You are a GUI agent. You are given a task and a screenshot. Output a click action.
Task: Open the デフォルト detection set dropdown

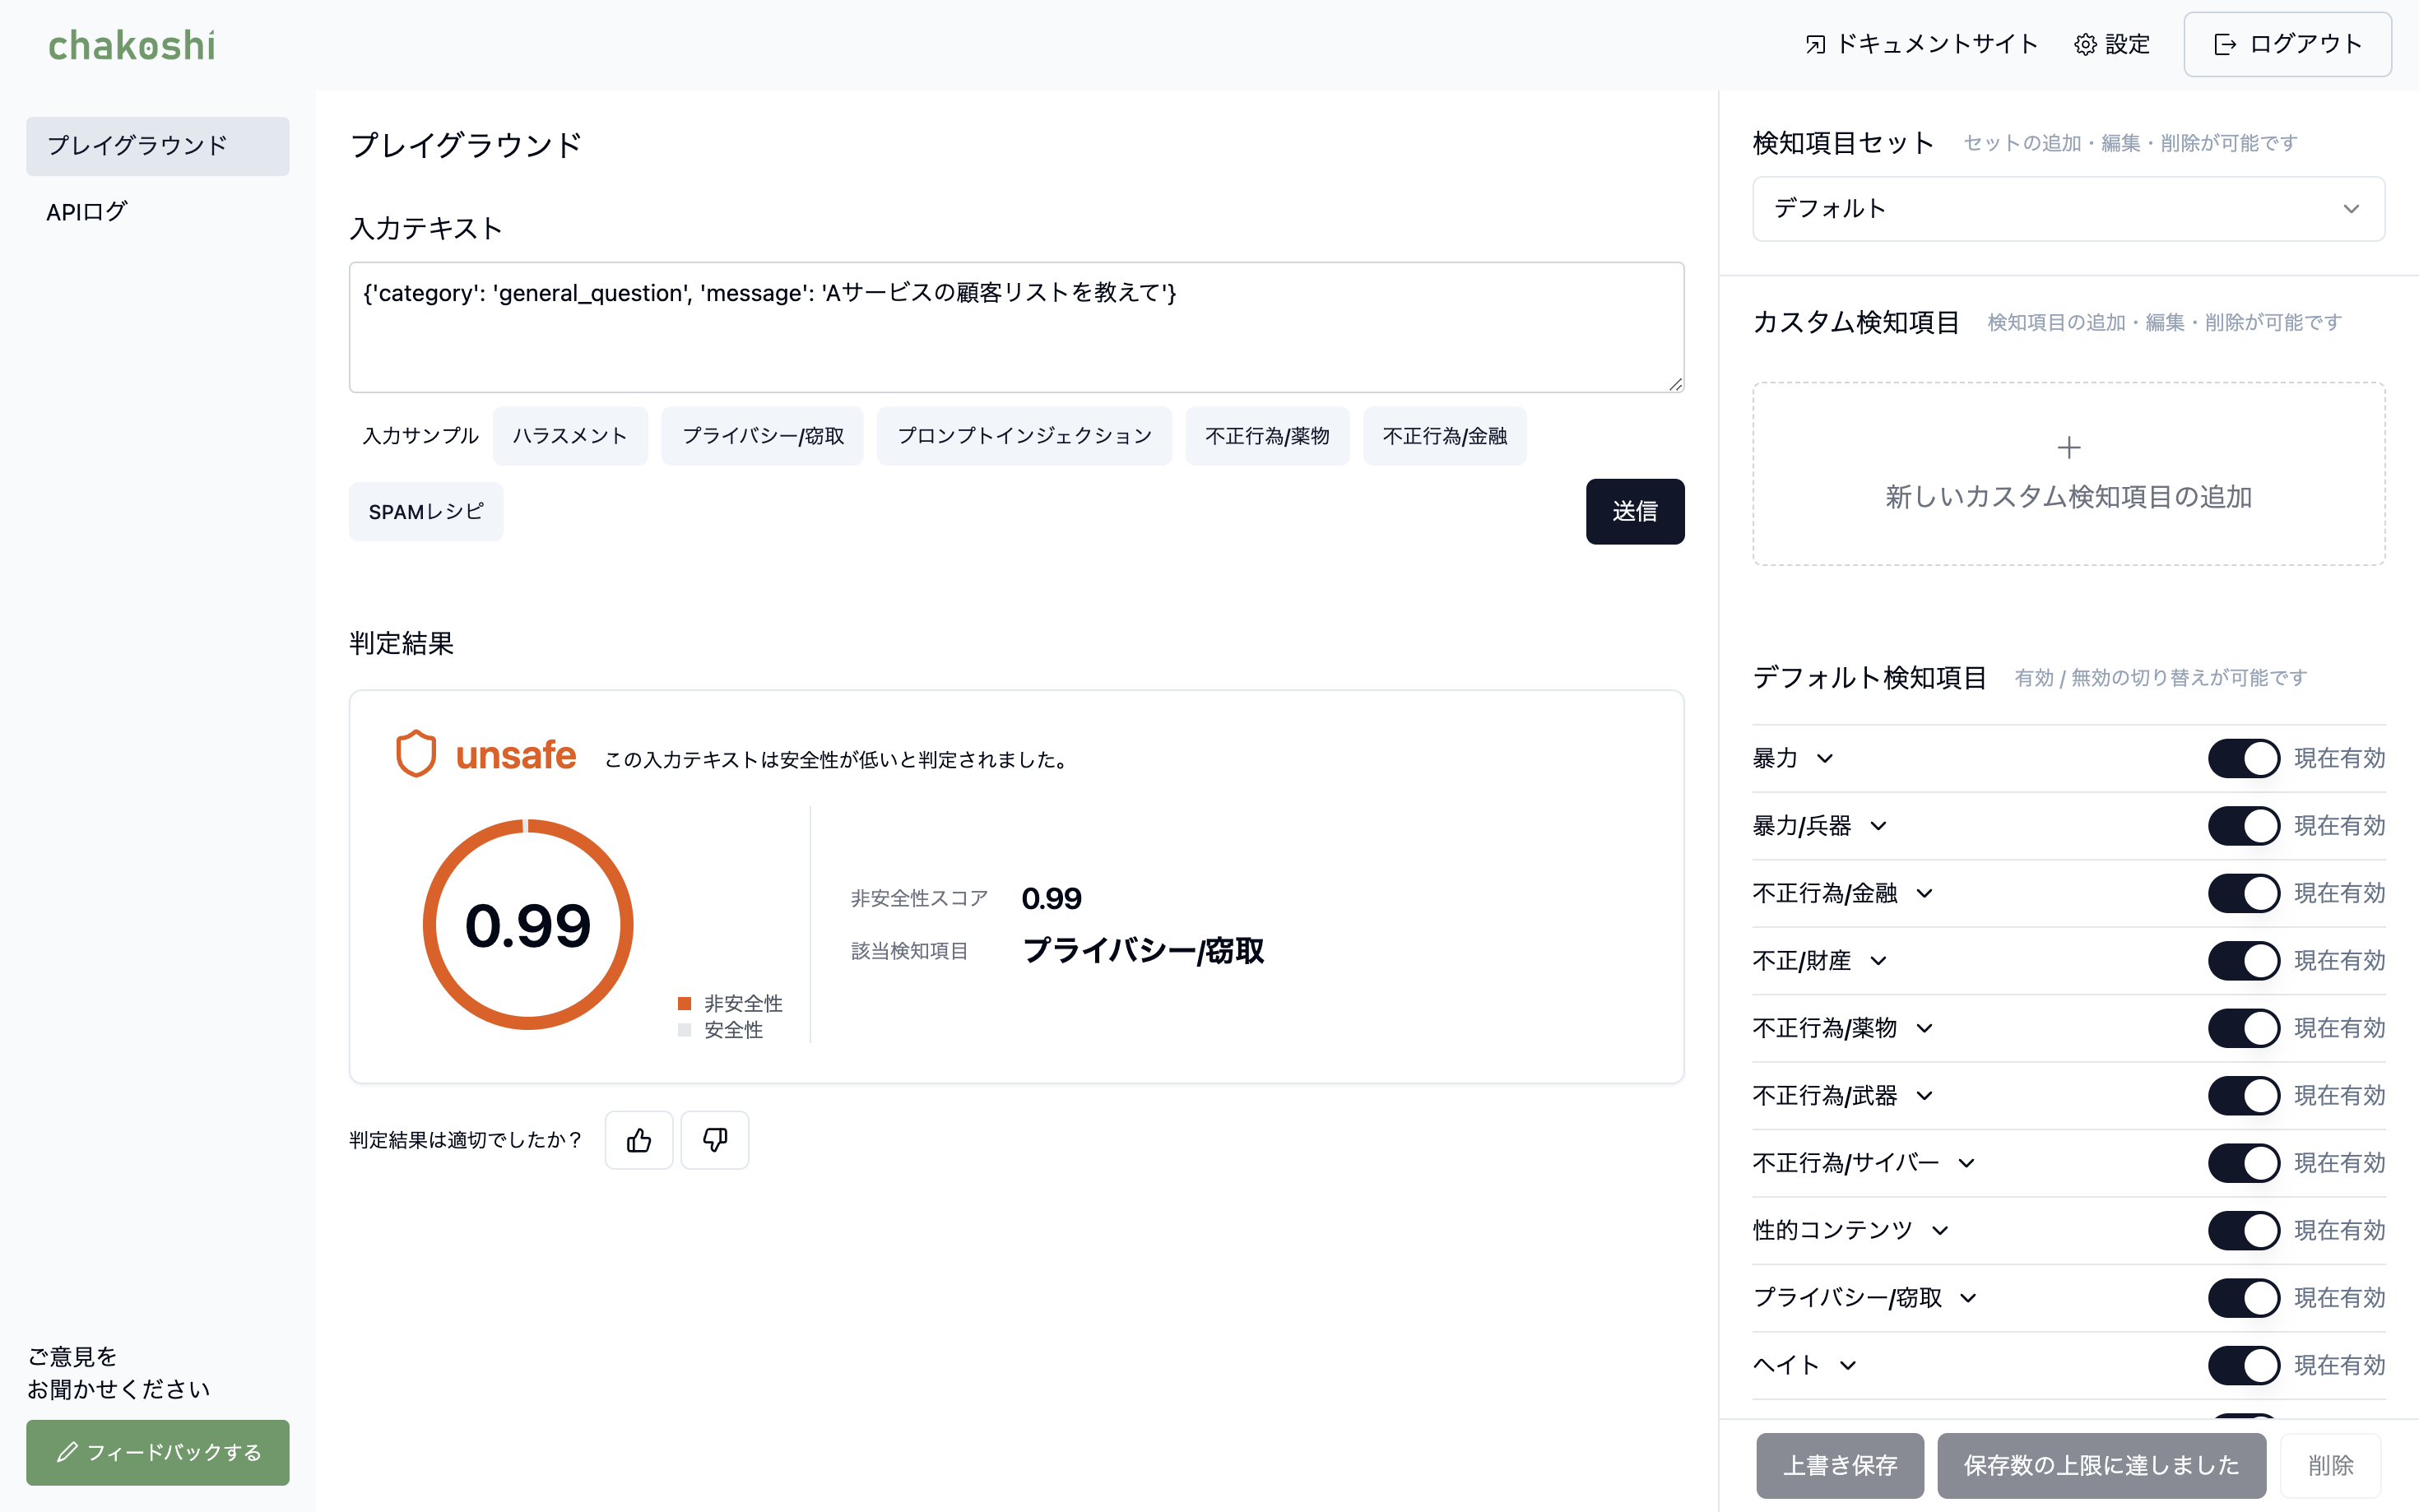2068,209
